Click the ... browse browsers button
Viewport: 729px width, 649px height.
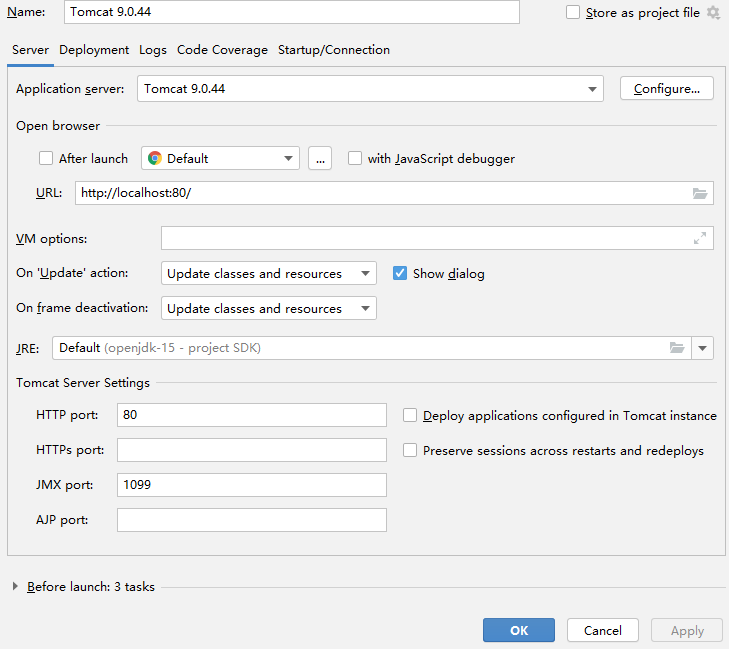tap(320, 159)
